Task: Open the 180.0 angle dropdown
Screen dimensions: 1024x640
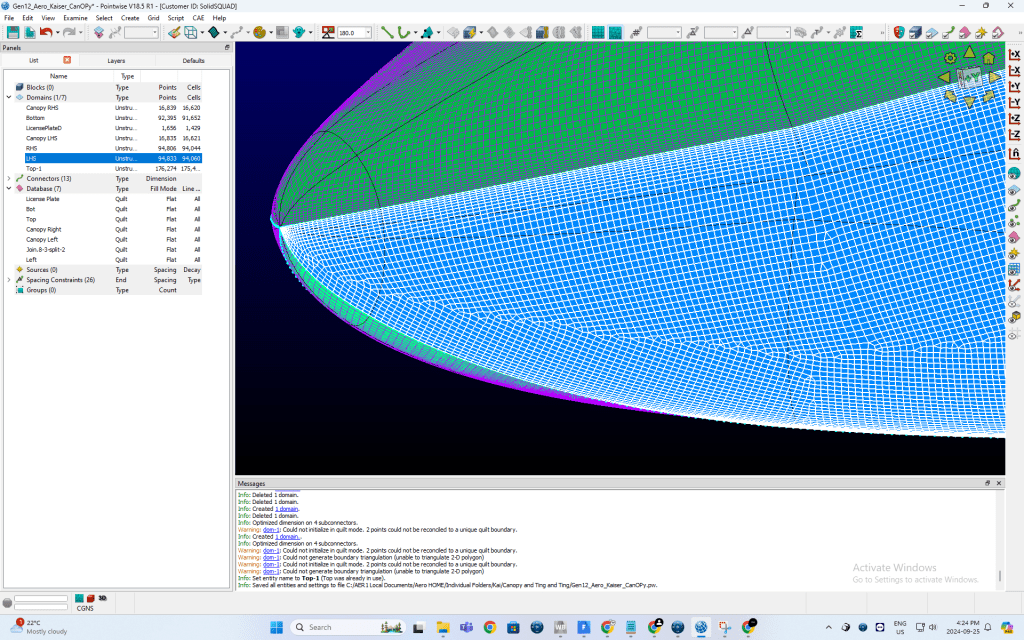Action: coord(368,33)
